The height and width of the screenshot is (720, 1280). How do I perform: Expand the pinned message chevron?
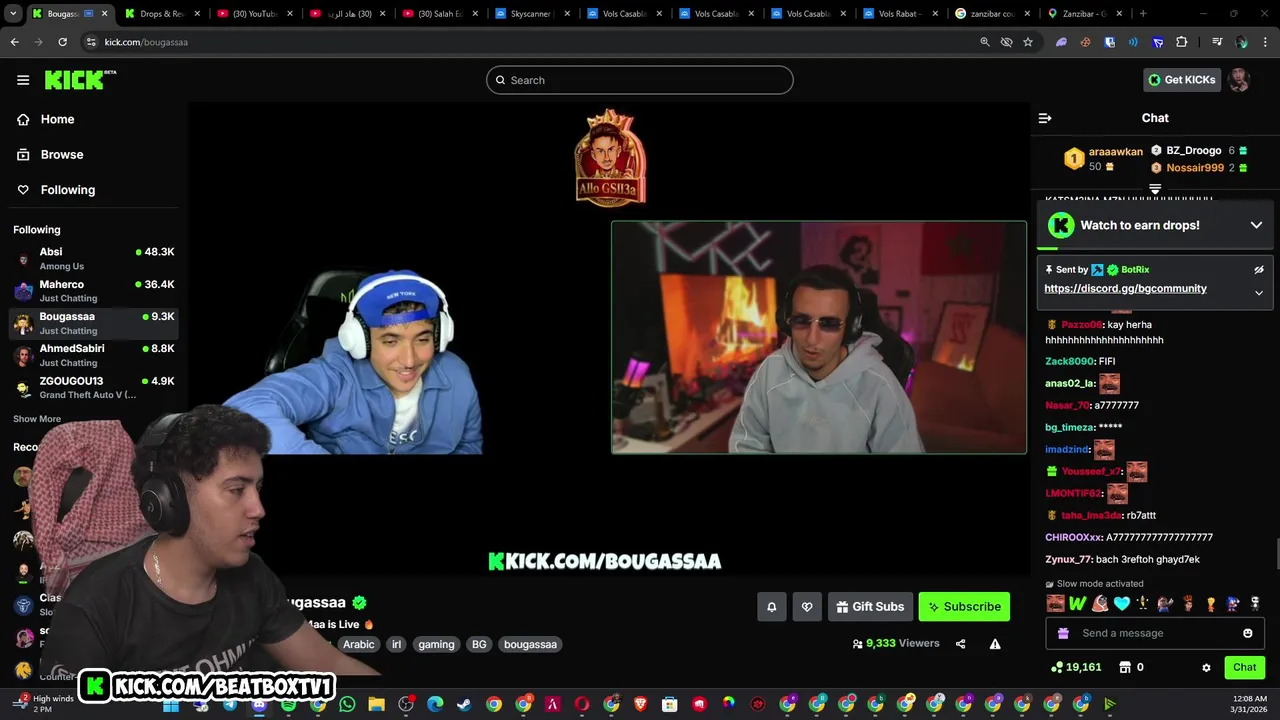[1259, 293]
